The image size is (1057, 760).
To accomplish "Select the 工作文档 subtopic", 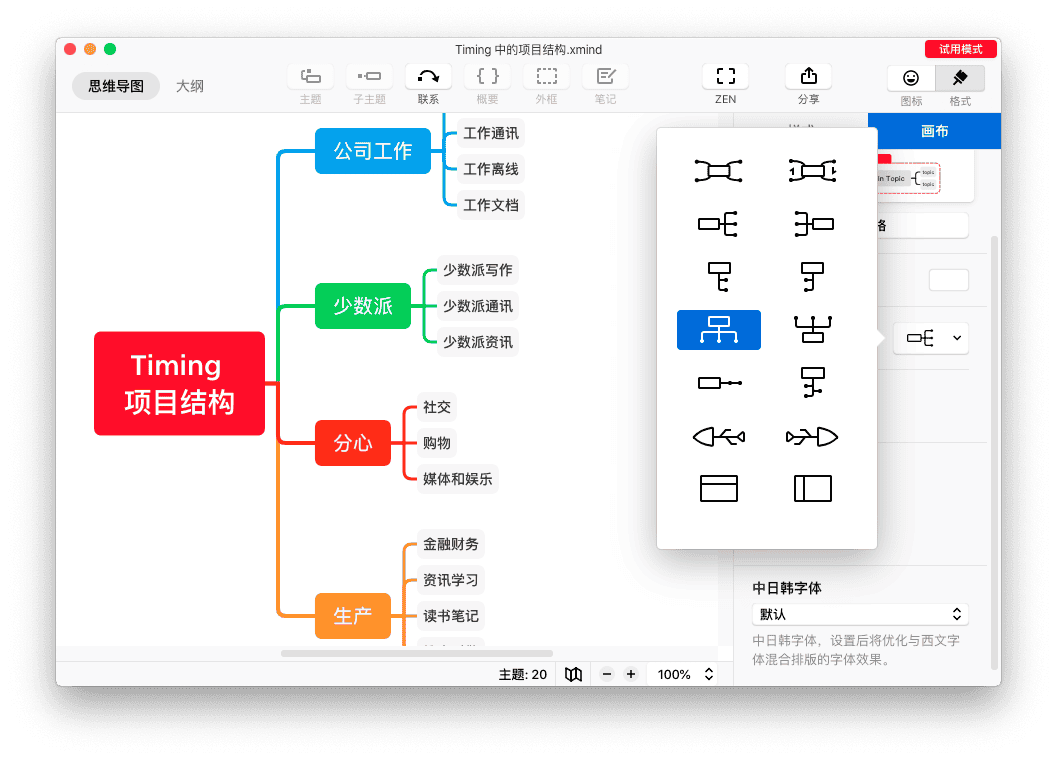I will [491, 205].
